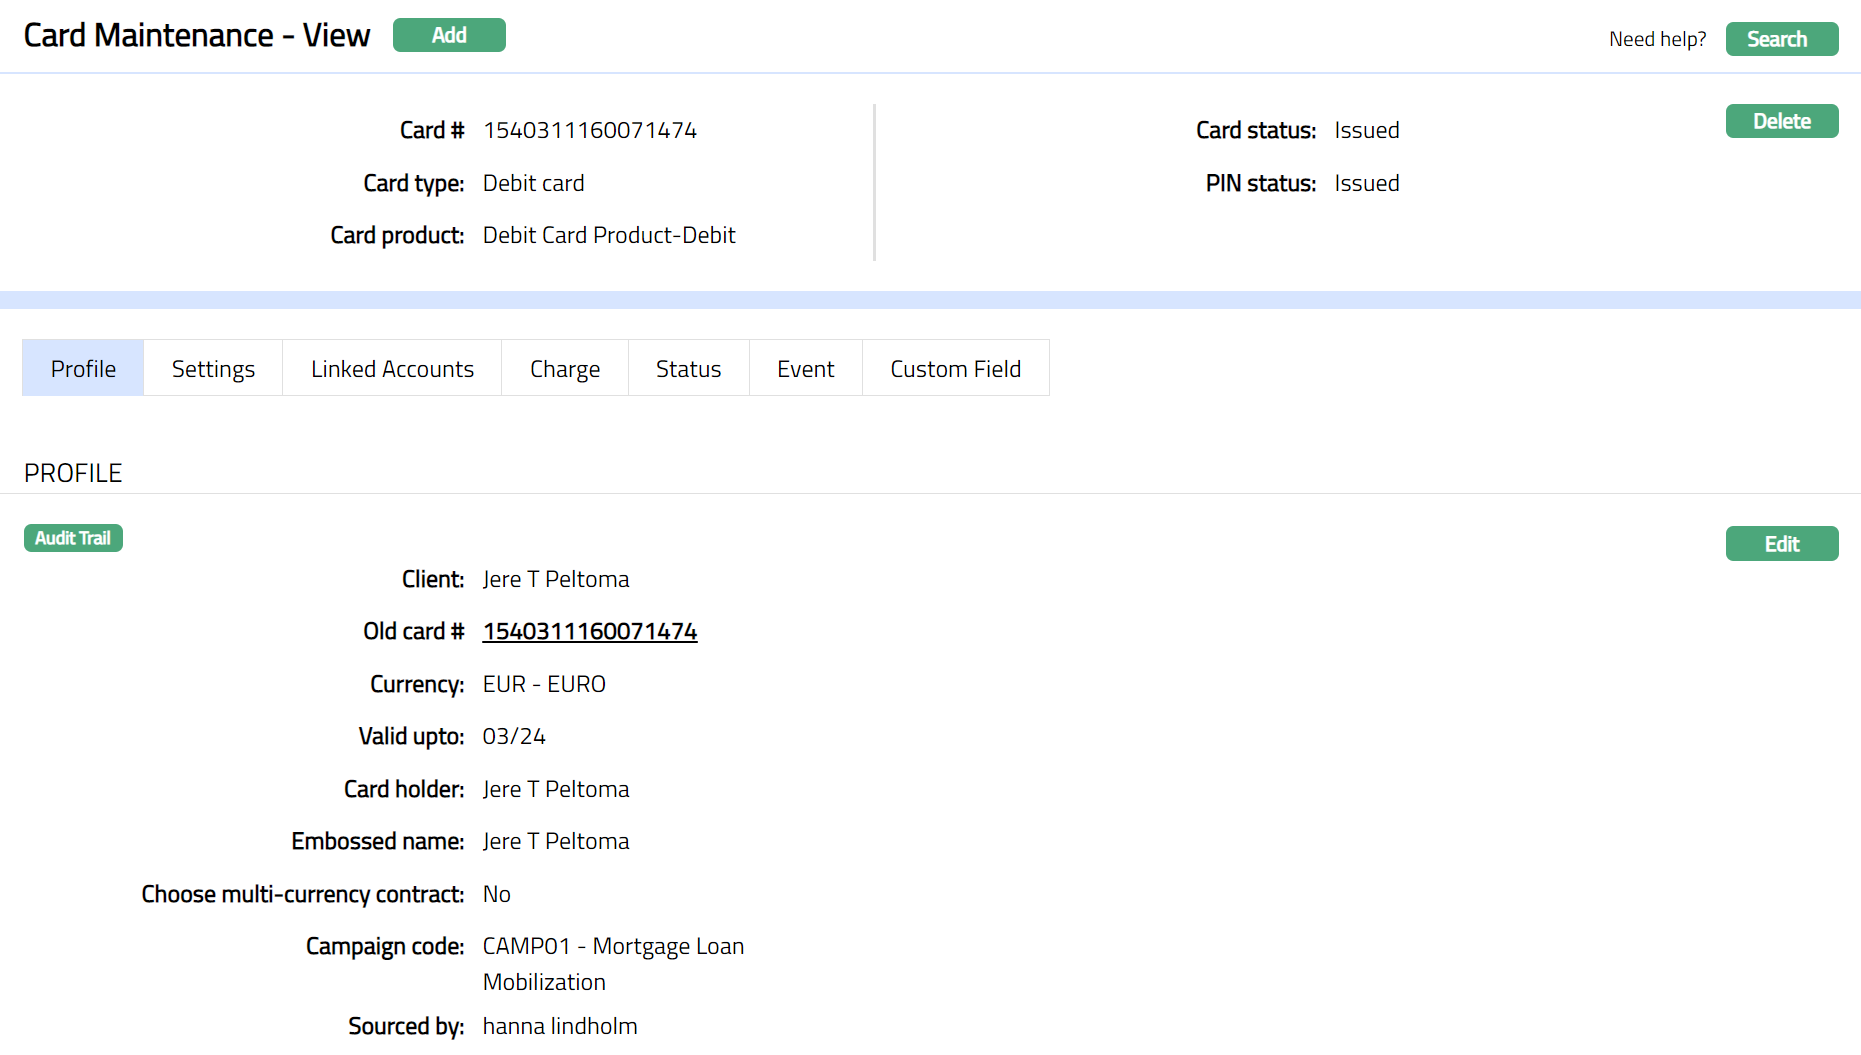Click the CAMP01 campaign code value

613,947
